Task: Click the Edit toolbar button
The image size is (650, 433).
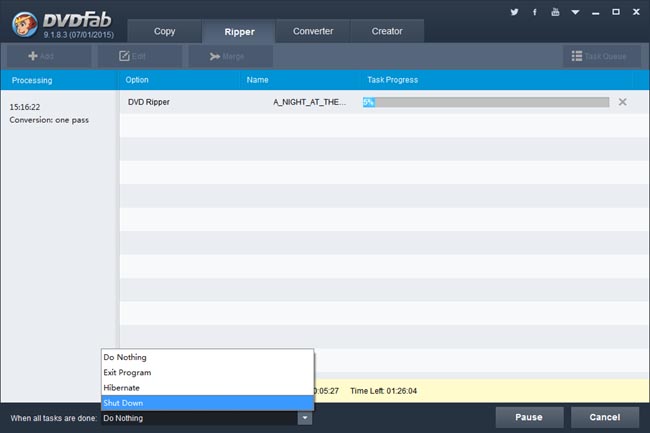Action: [x=140, y=56]
